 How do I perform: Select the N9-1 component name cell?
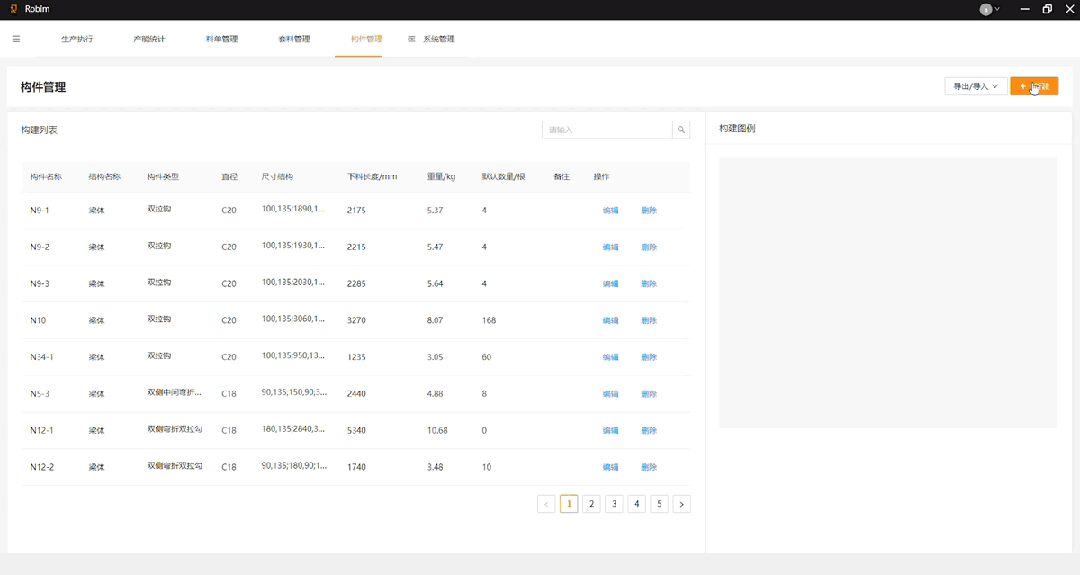(x=40, y=210)
